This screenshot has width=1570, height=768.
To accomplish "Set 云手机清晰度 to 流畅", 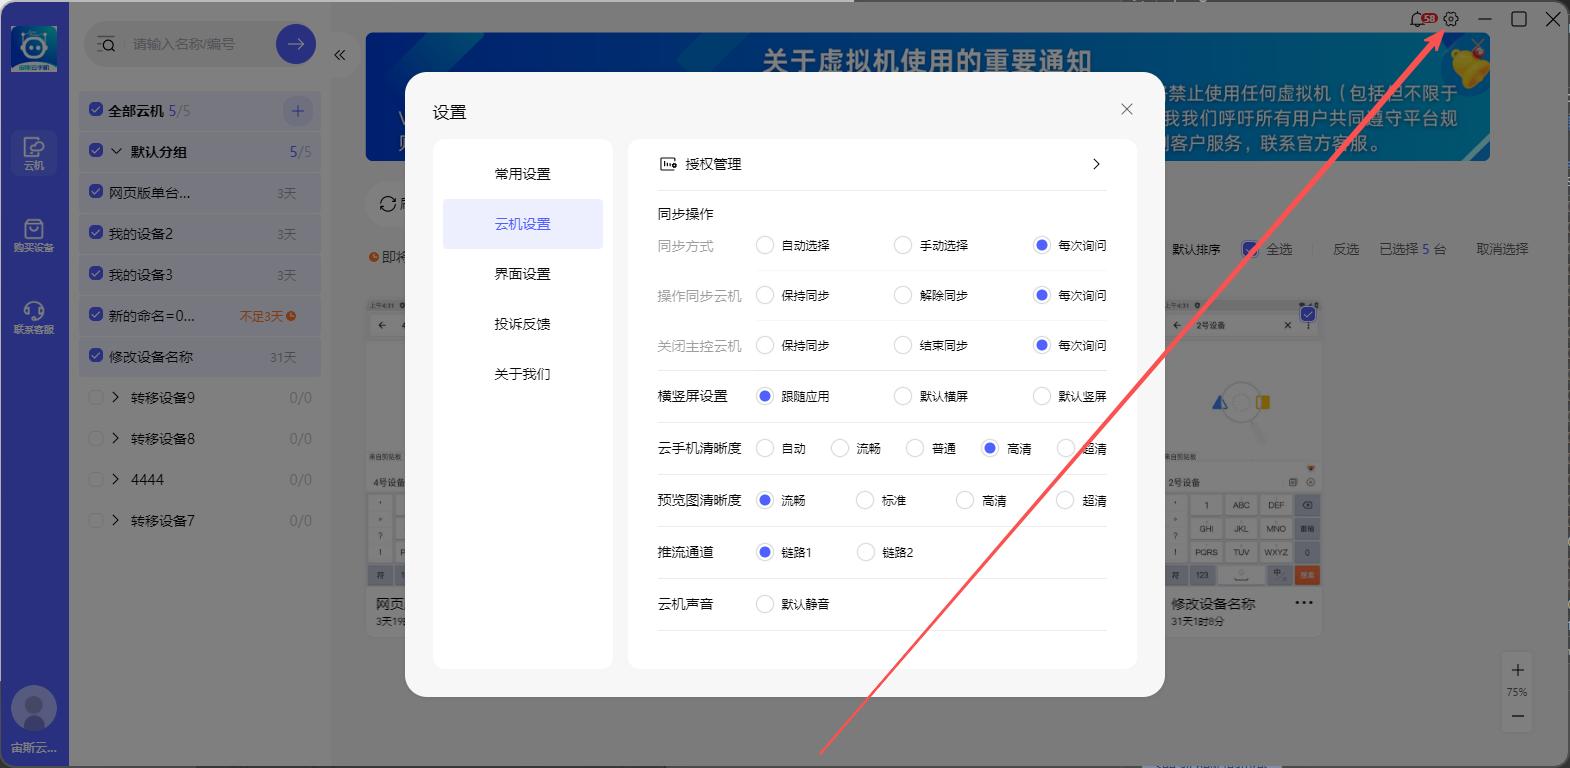I will (840, 448).
